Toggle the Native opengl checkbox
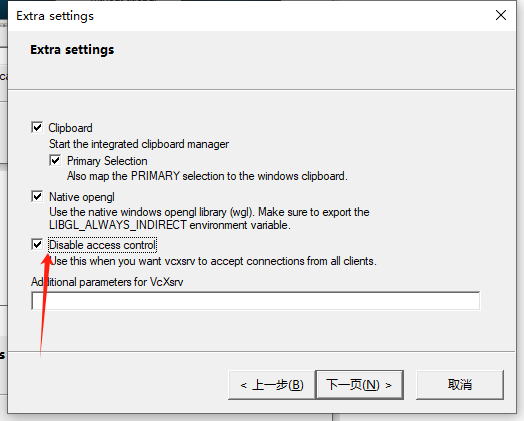Image resolution: width=524 pixels, height=421 pixels. [37, 196]
